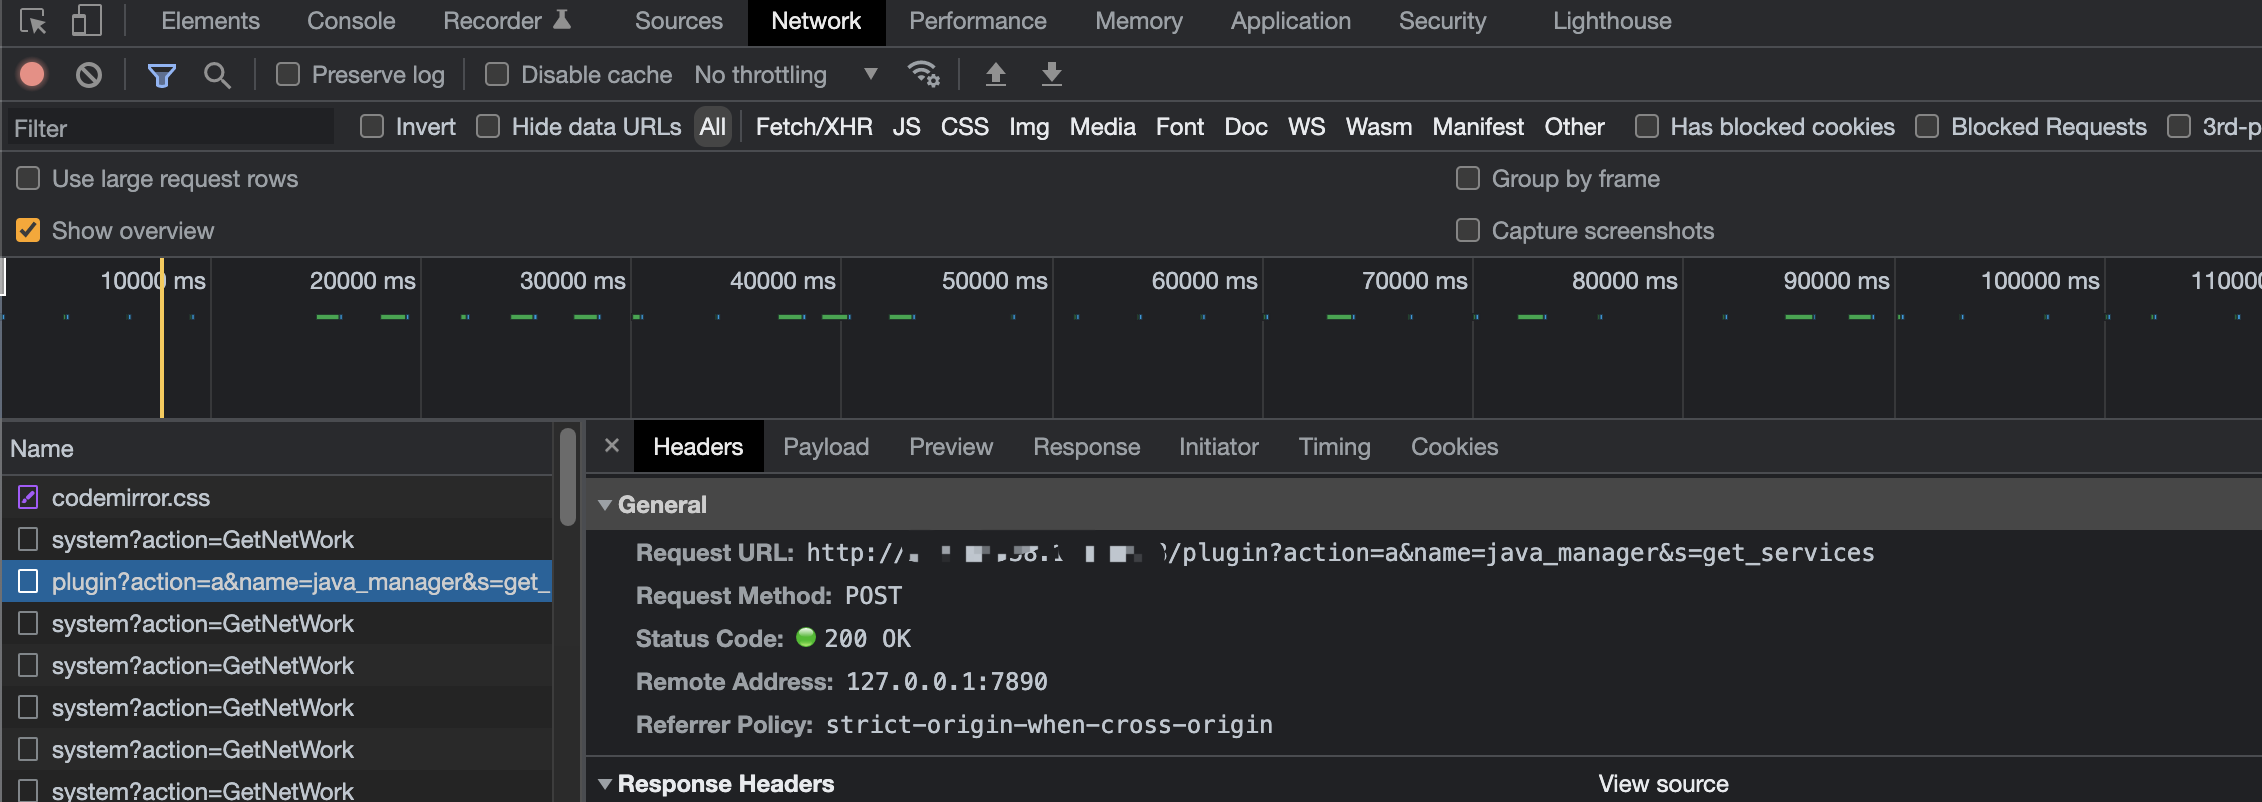Filter requests by Other
This screenshot has height=802, width=2262.
point(1575,127)
